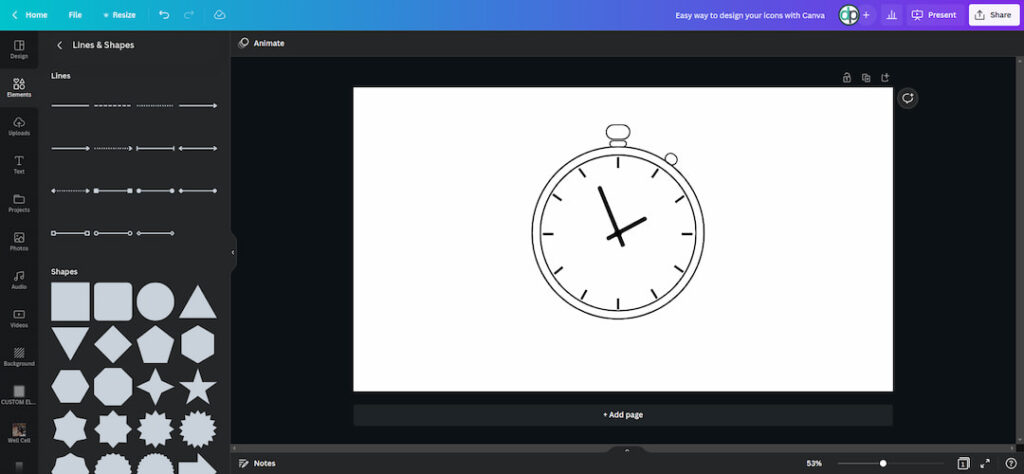Screen dimensions: 1024x474
Task: Insert the single arrow line in first row
Action: point(197,105)
